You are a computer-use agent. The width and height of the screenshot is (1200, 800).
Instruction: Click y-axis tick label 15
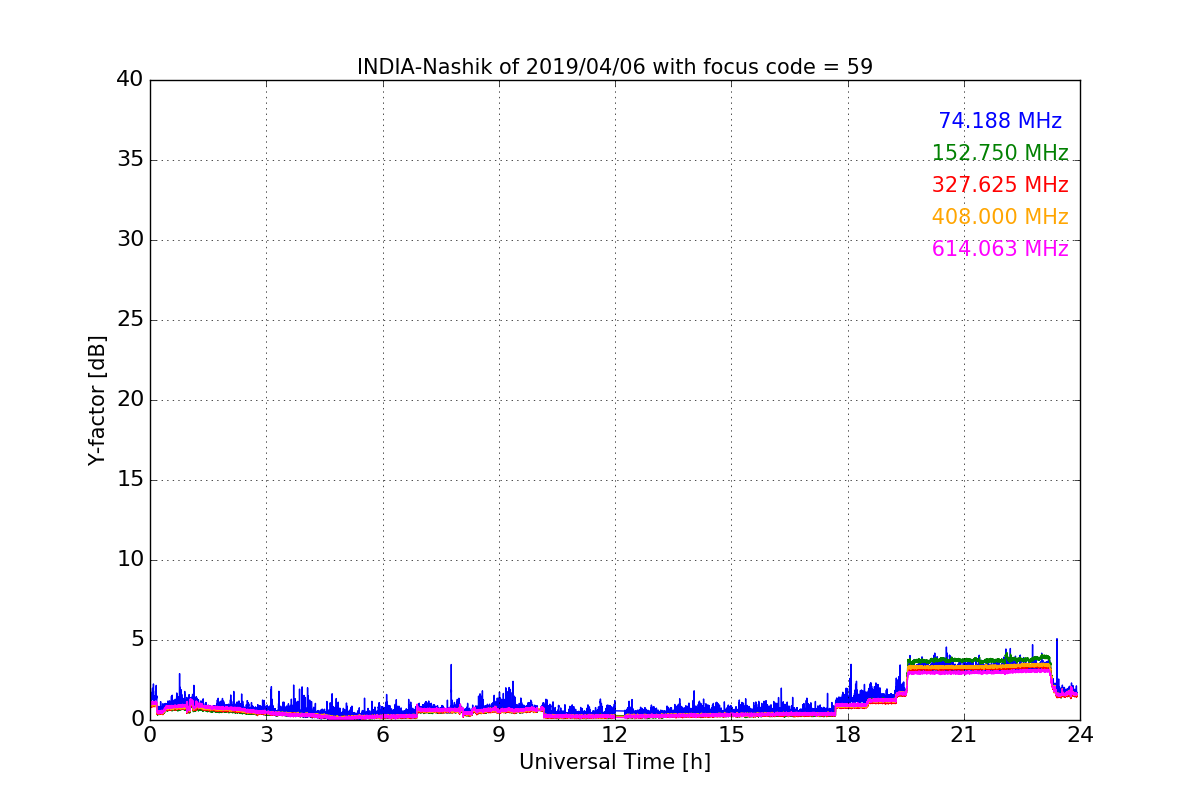130,480
